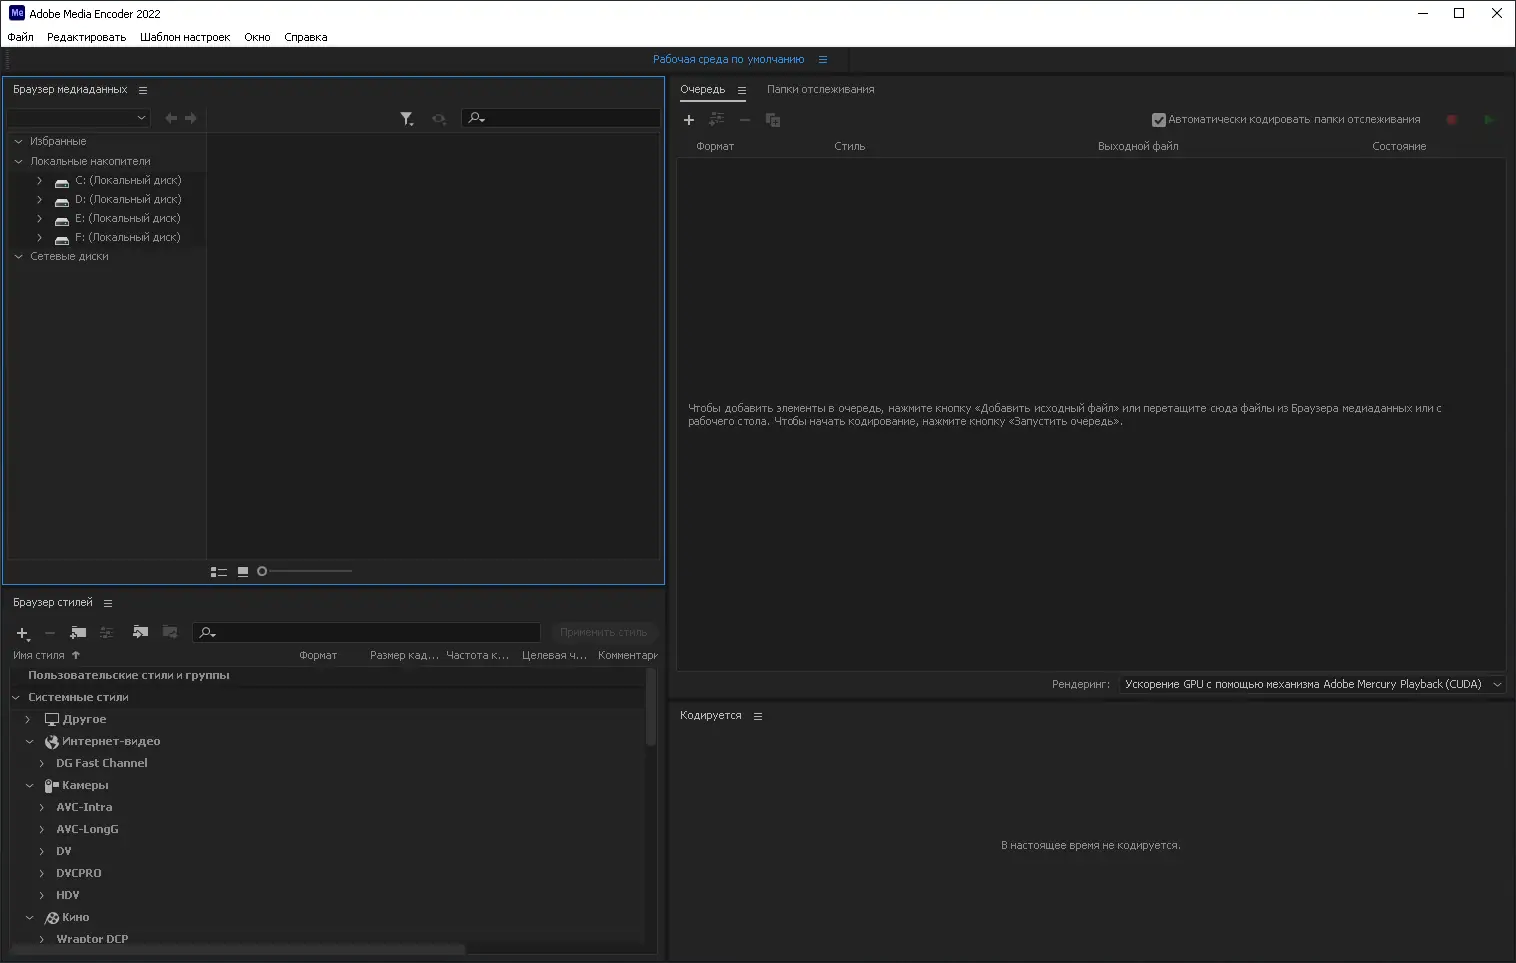Expand the D: local disk node
1516x963 pixels.
coord(39,200)
